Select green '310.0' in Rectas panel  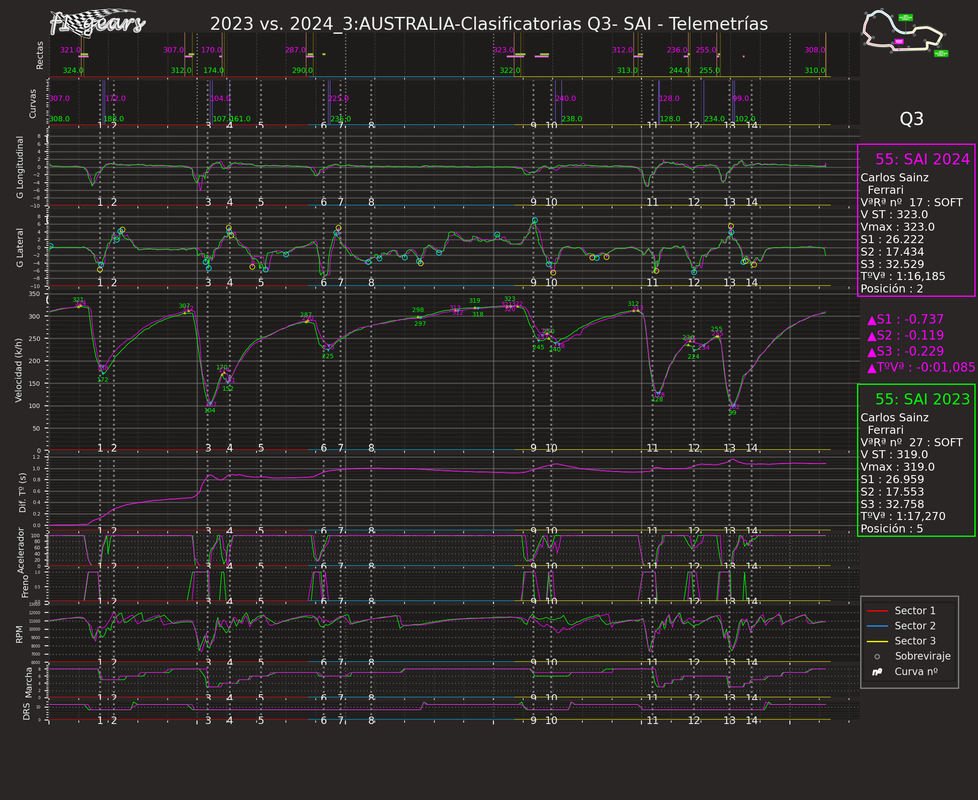coord(815,70)
